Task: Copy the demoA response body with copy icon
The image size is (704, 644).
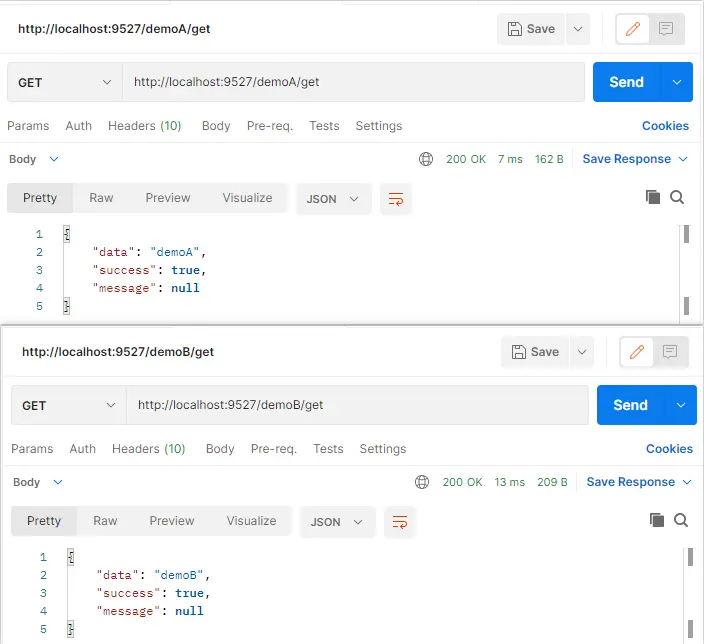Action: [x=653, y=197]
